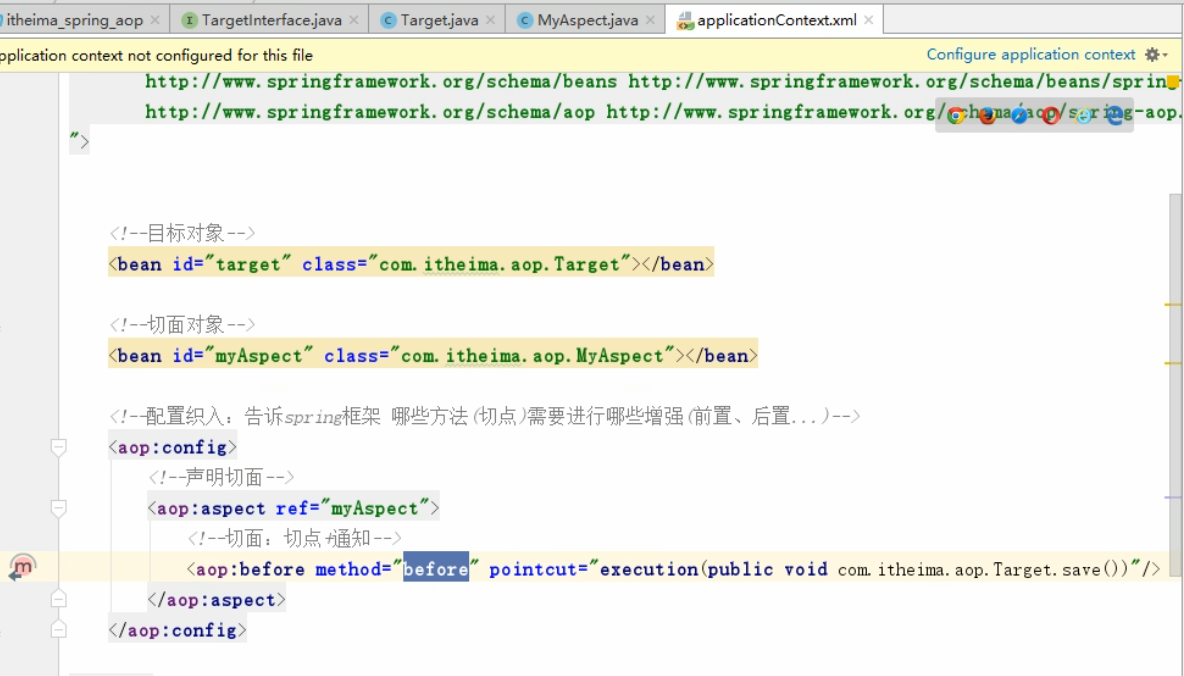
Task: Click the yellow warning indicator at scrollbar top
Action: click(x=1173, y=82)
